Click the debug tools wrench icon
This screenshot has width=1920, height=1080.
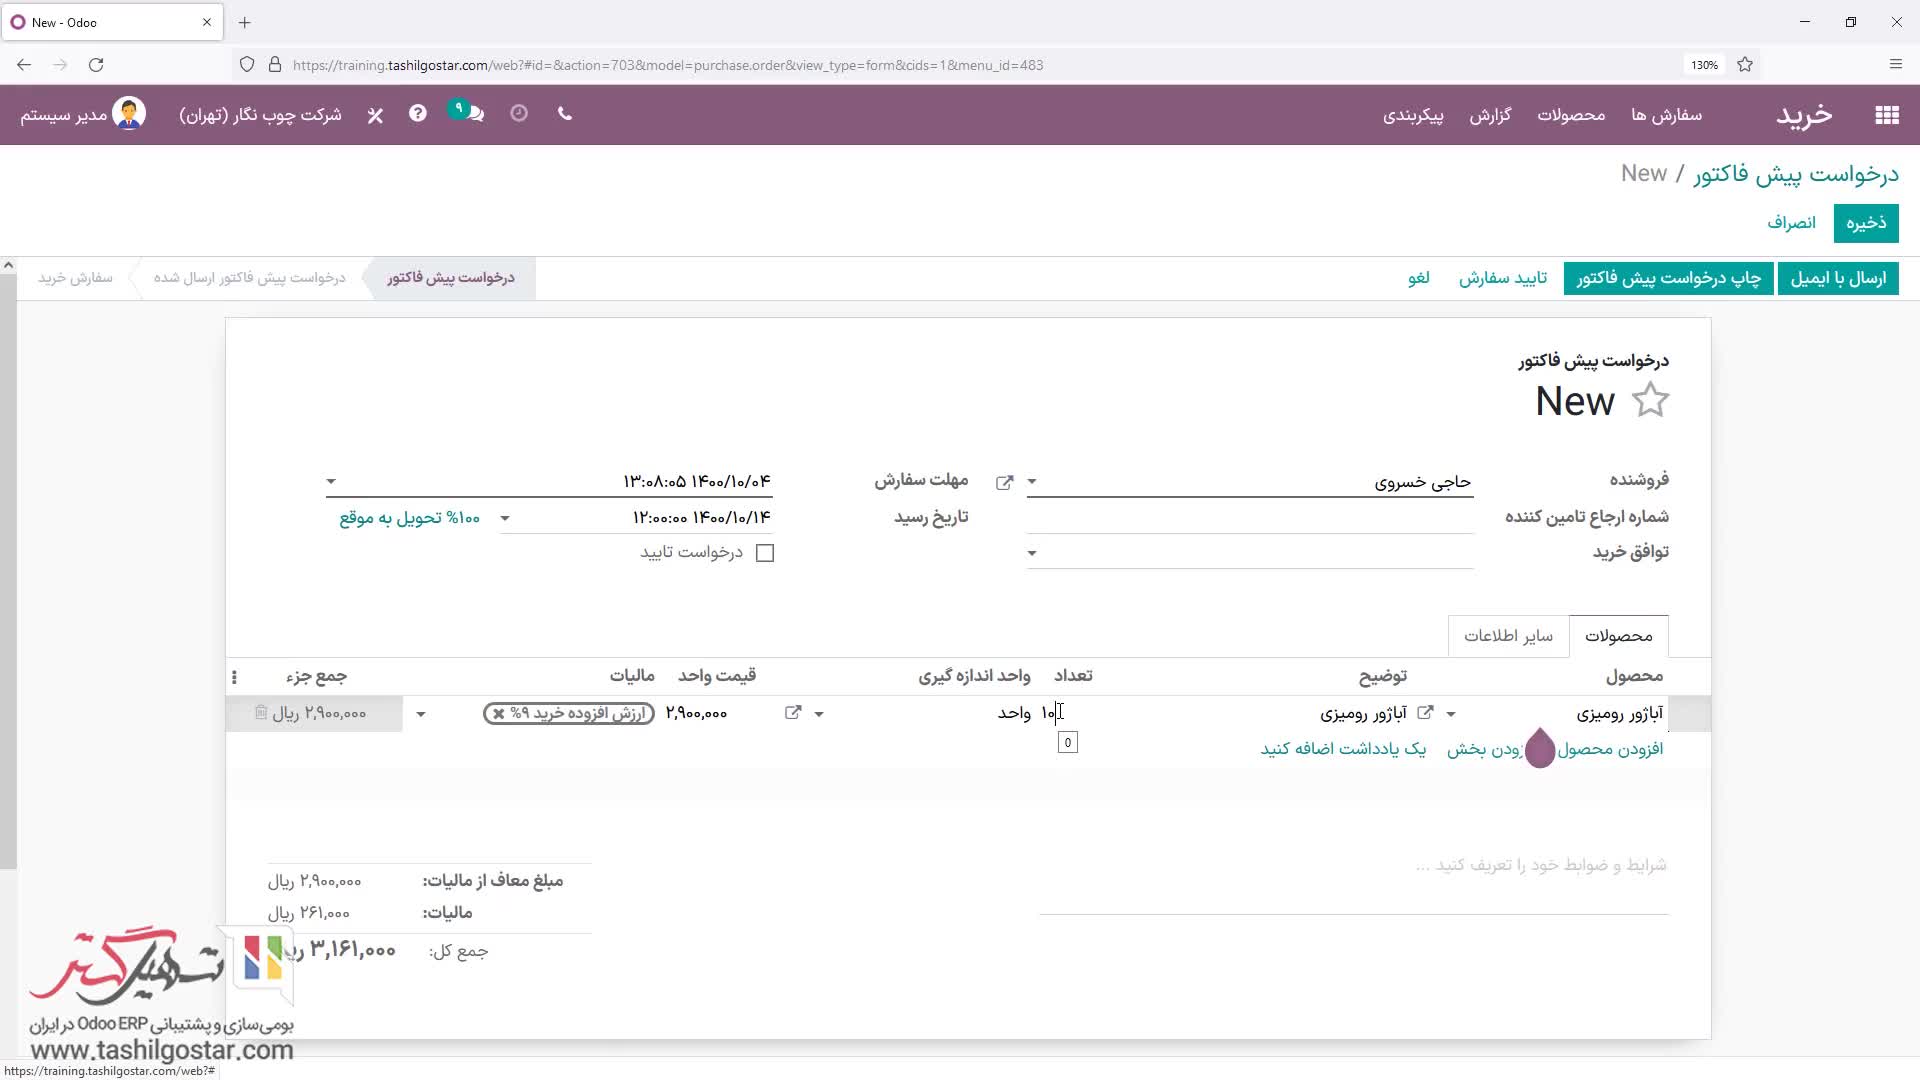tap(375, 115)
